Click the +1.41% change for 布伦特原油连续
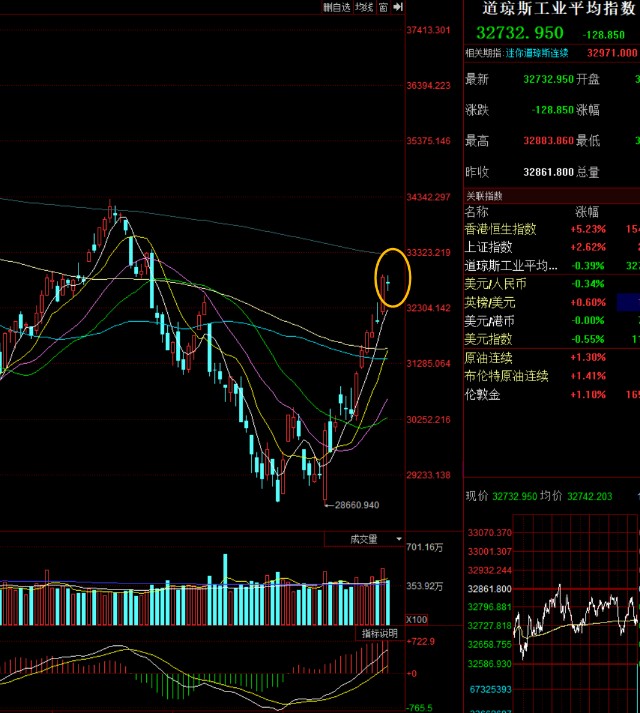Viewport: 640px width, 713px height. pyautogui.click(x=588, y=376)
